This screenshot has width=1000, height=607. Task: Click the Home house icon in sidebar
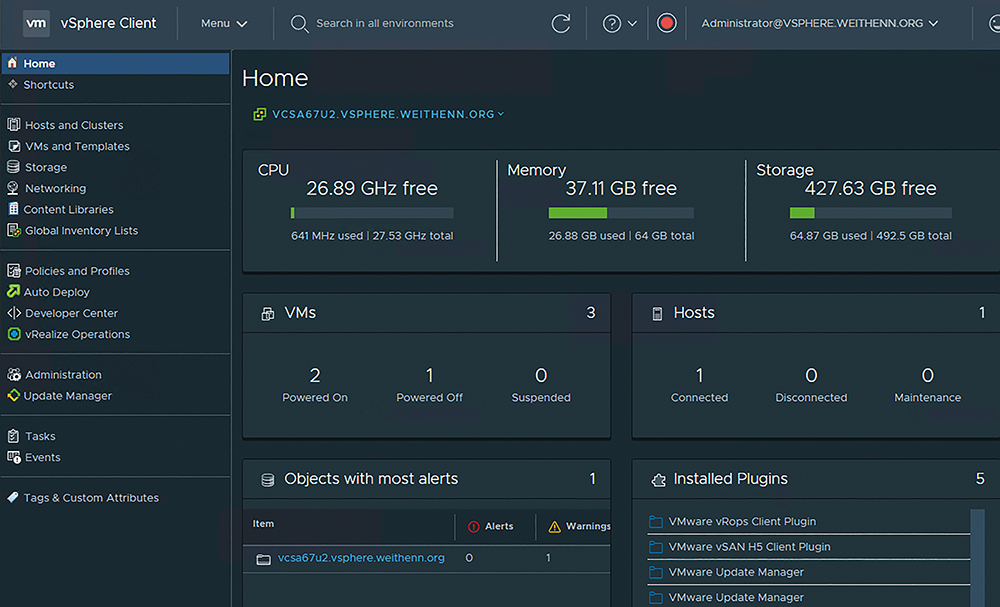12,62
